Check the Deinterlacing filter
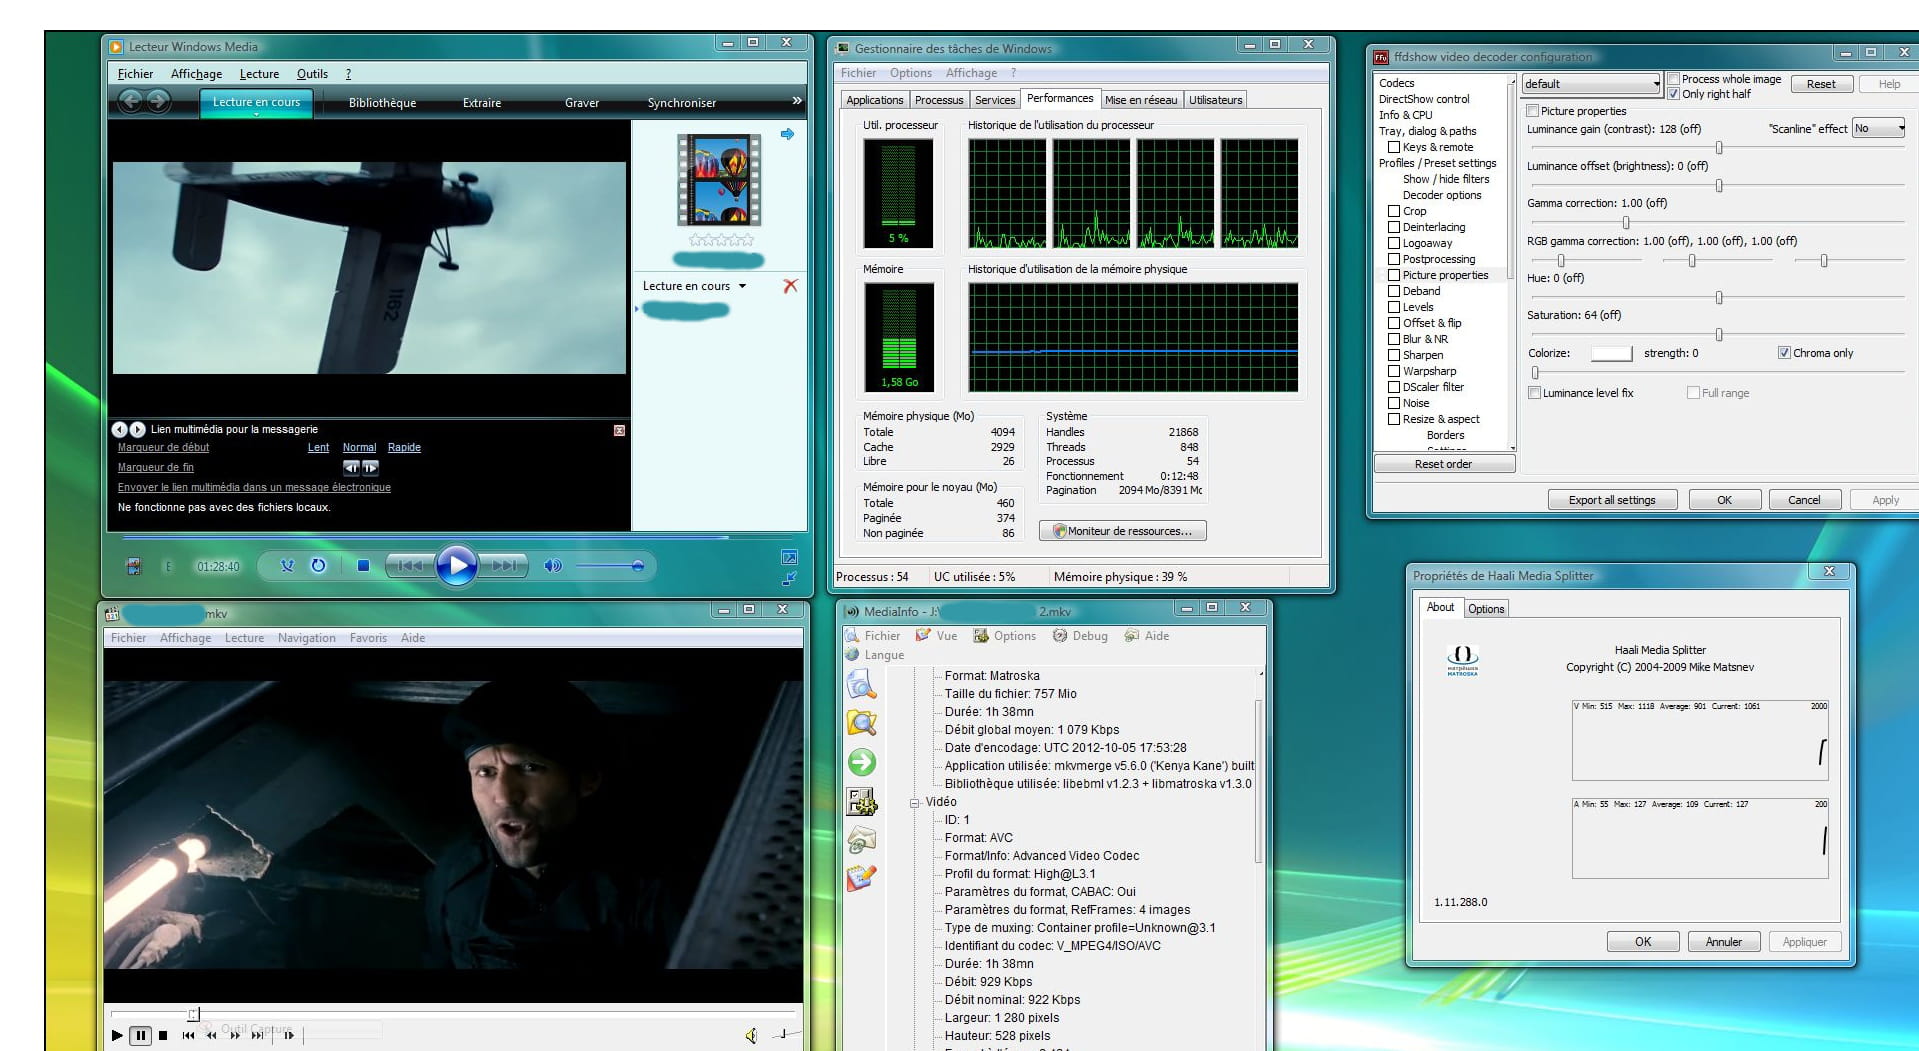 (1394, 227)
